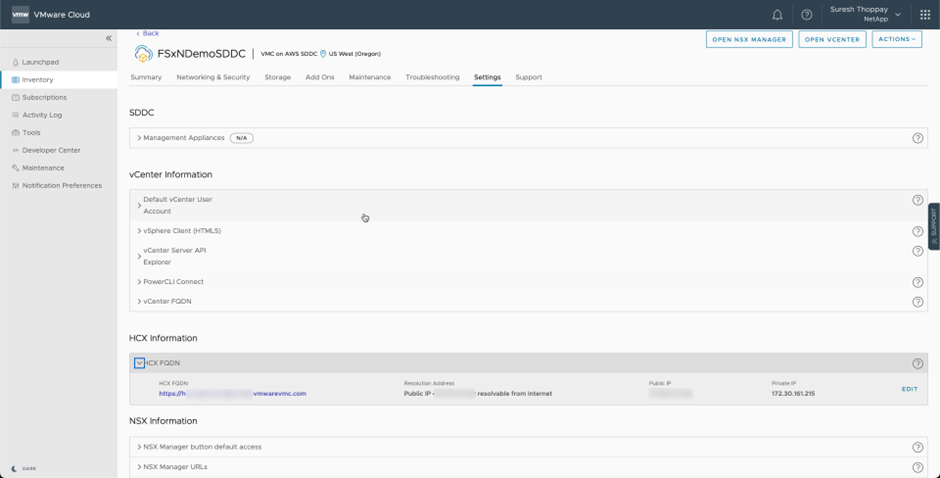Open the apps grid icon
Screen dimensions: 940x478
924,15
